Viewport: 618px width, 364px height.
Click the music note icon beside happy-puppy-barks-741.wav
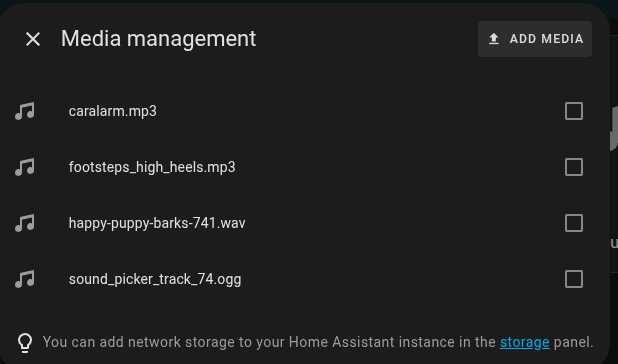25,223
